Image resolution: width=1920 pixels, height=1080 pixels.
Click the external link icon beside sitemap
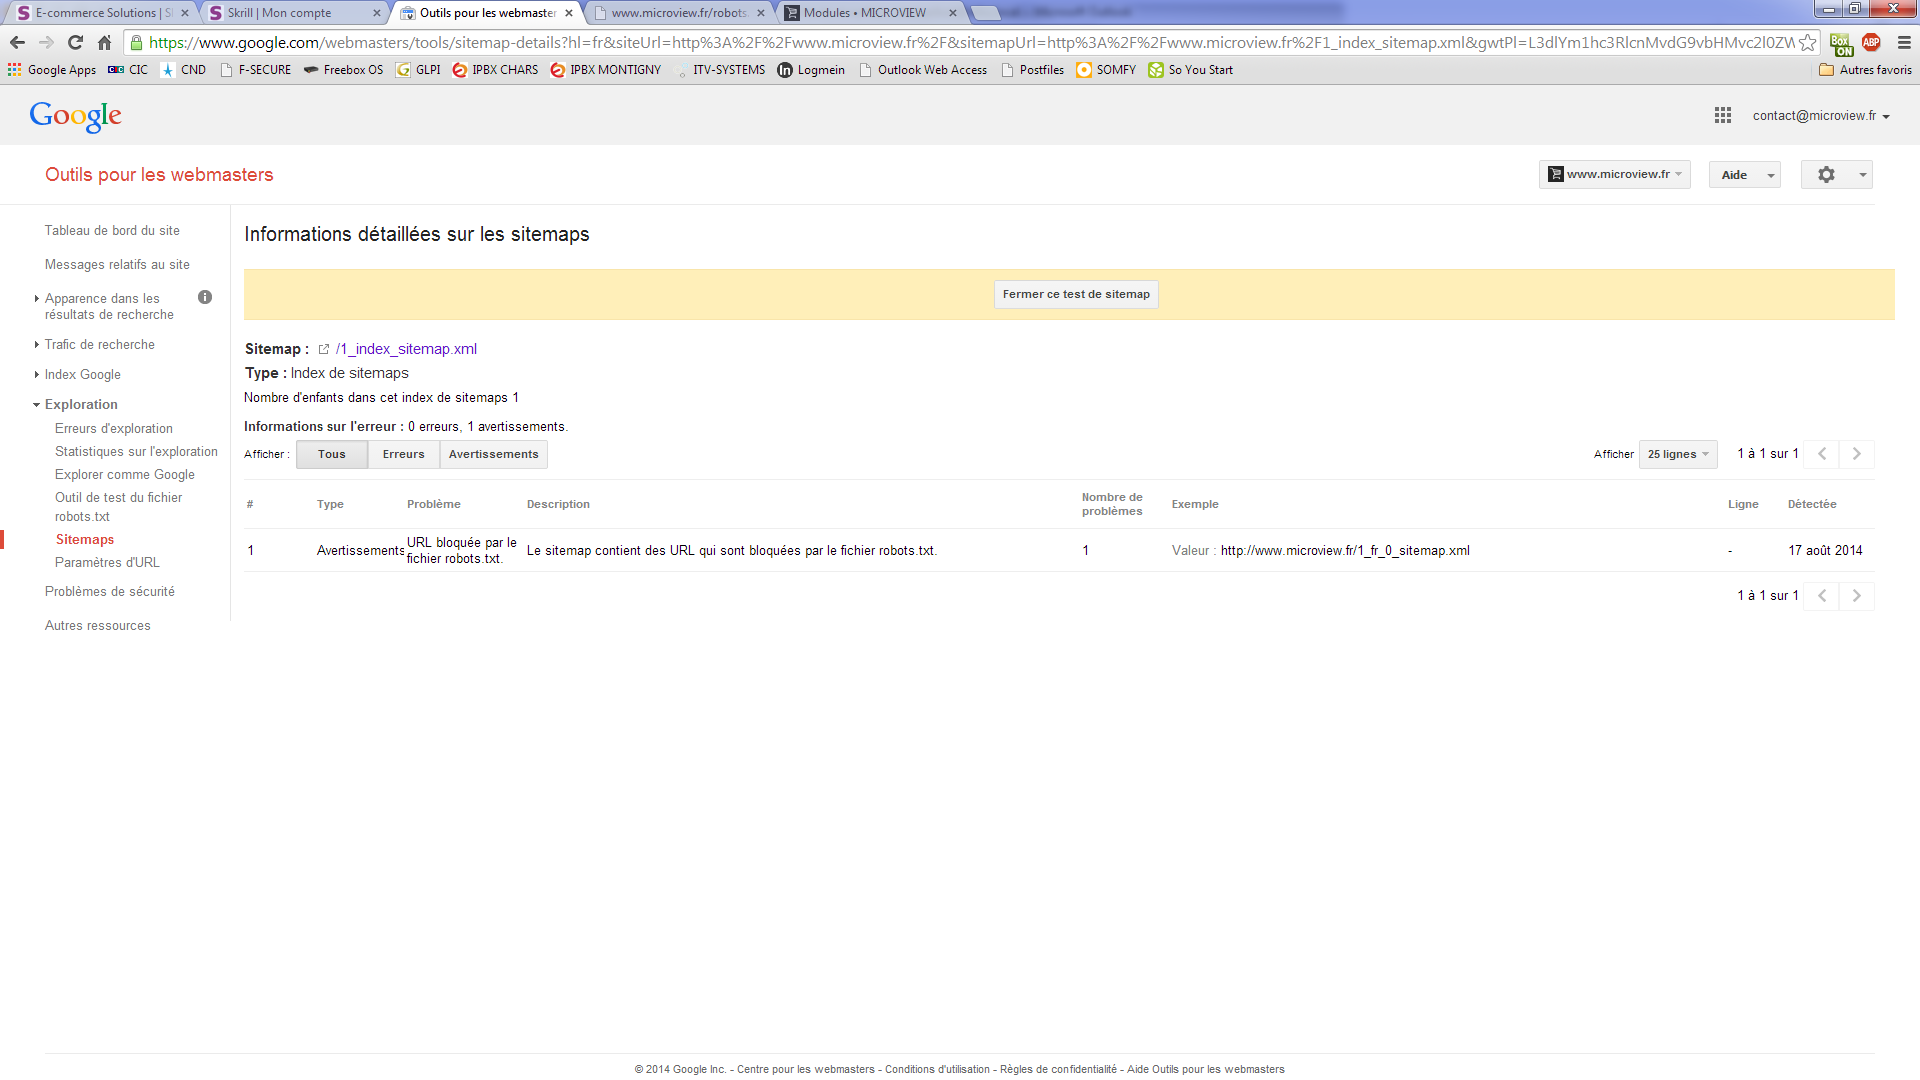[x=324, y=350]
